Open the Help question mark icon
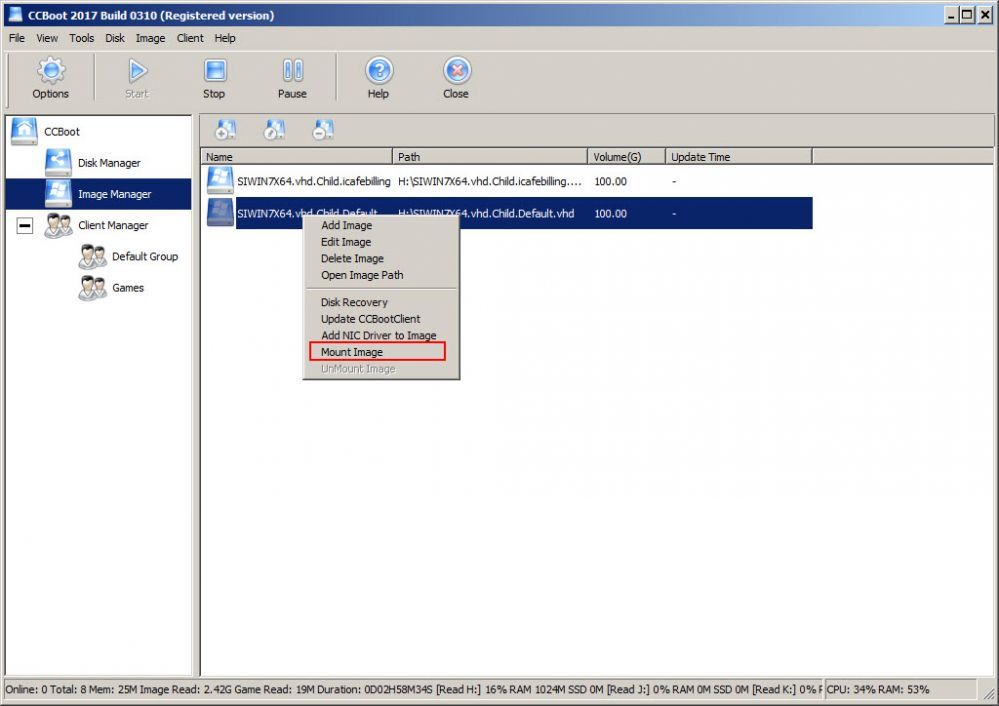The image size is (999, 706). pos(379,71)
